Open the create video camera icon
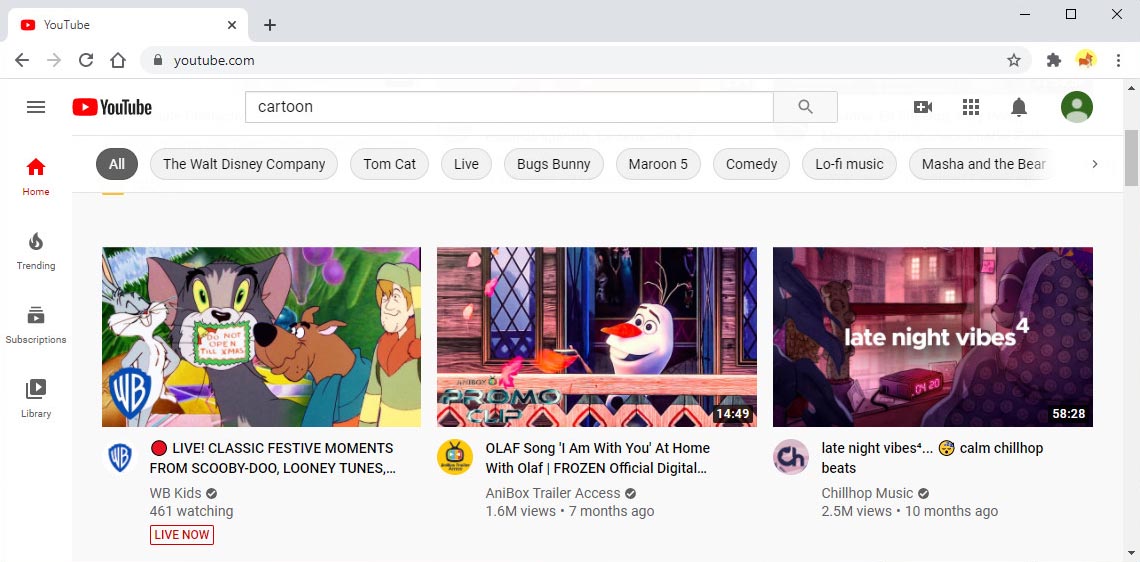Image resolution: width=1140 pixels, height=562 pixels. click(x=923, y=107)
